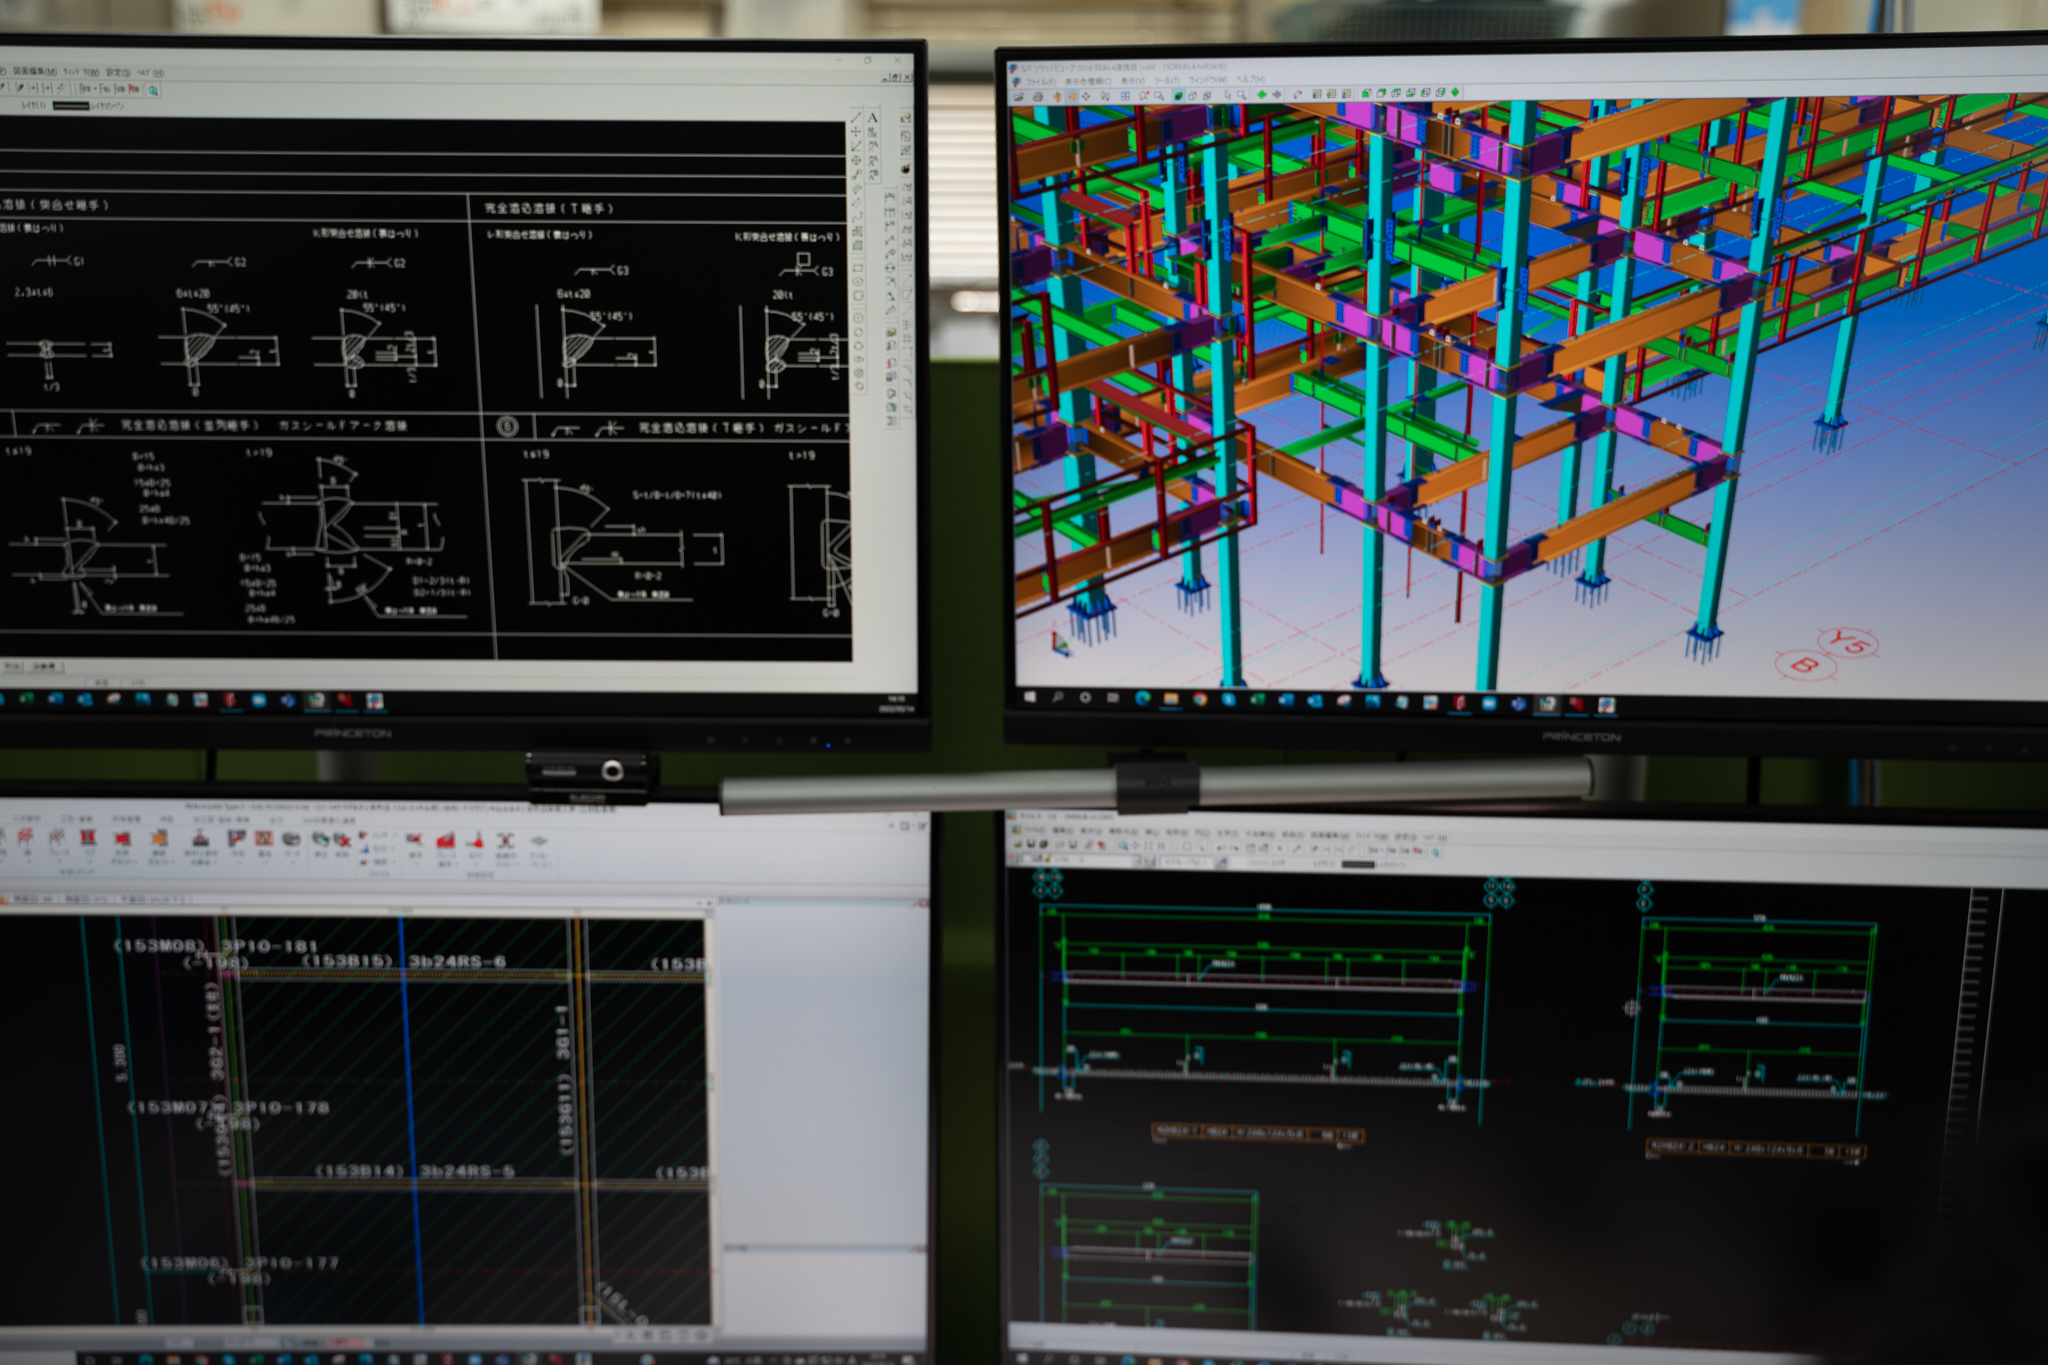Open Chrome from the Windows taskbar

click(x=1199, y=698)
